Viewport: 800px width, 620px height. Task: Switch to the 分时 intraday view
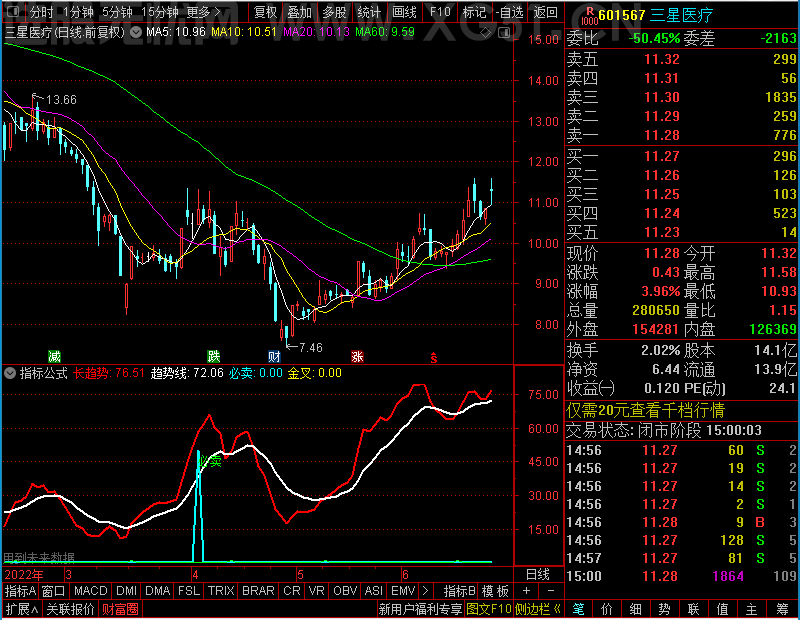coord(41,11)
